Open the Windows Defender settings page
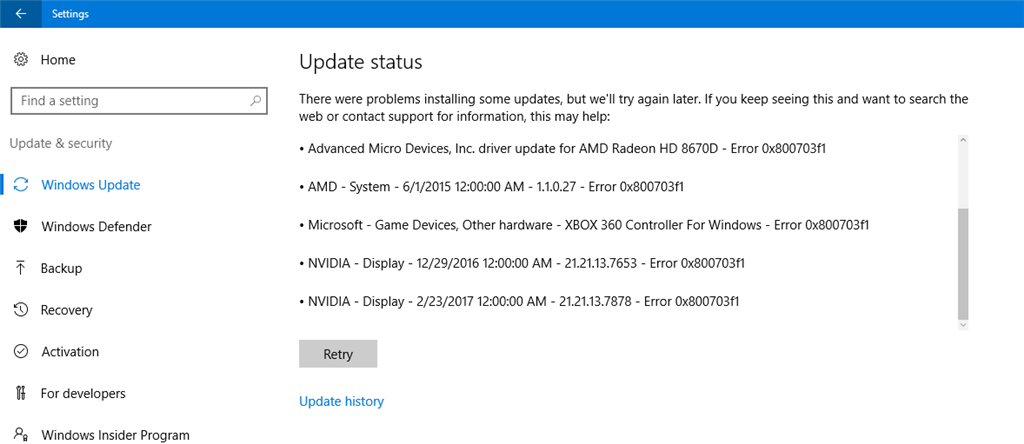The height and width of the screenshot is (444, 1024). coord(97,227)
